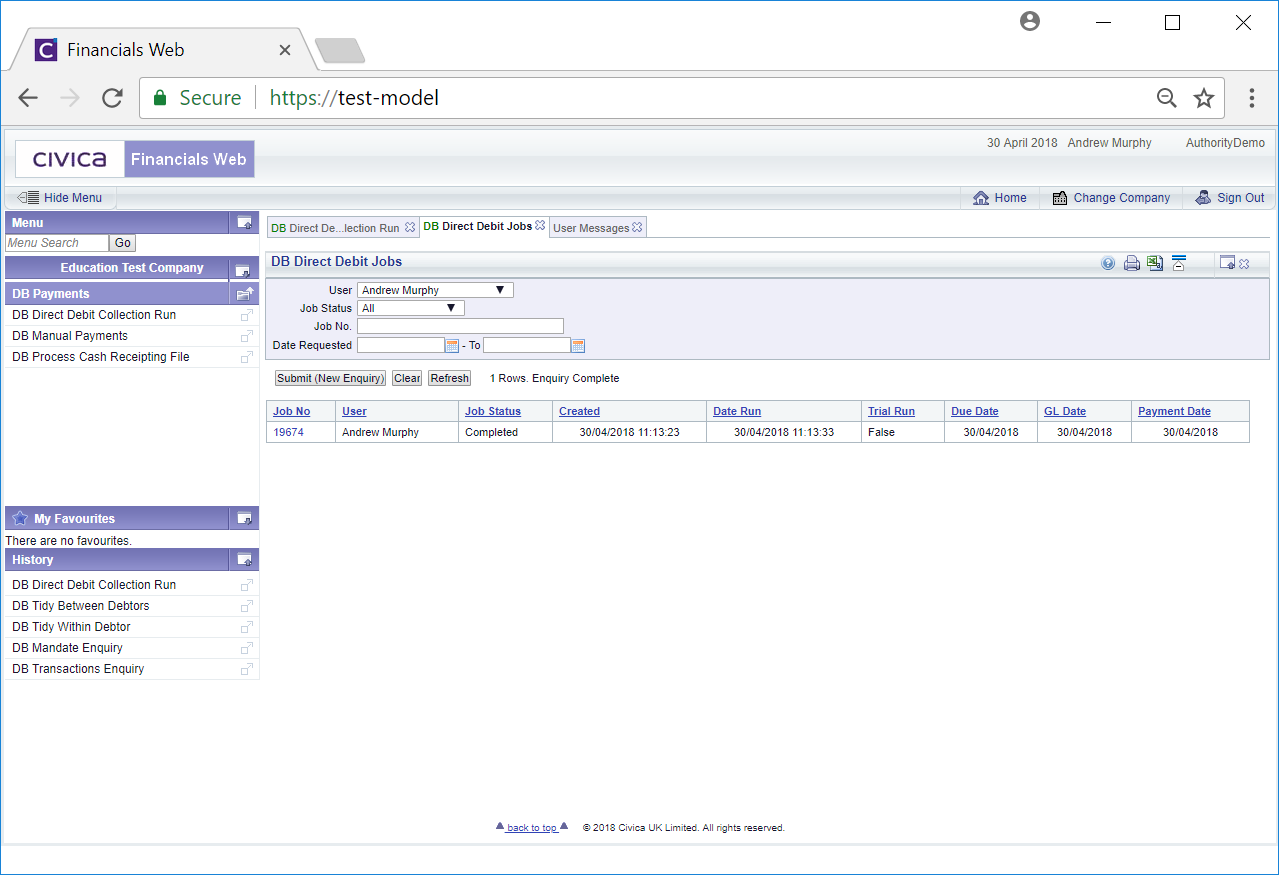Screen dimensions: 1279x875
Task: Sort by Job Status column header
Action: 493,411
